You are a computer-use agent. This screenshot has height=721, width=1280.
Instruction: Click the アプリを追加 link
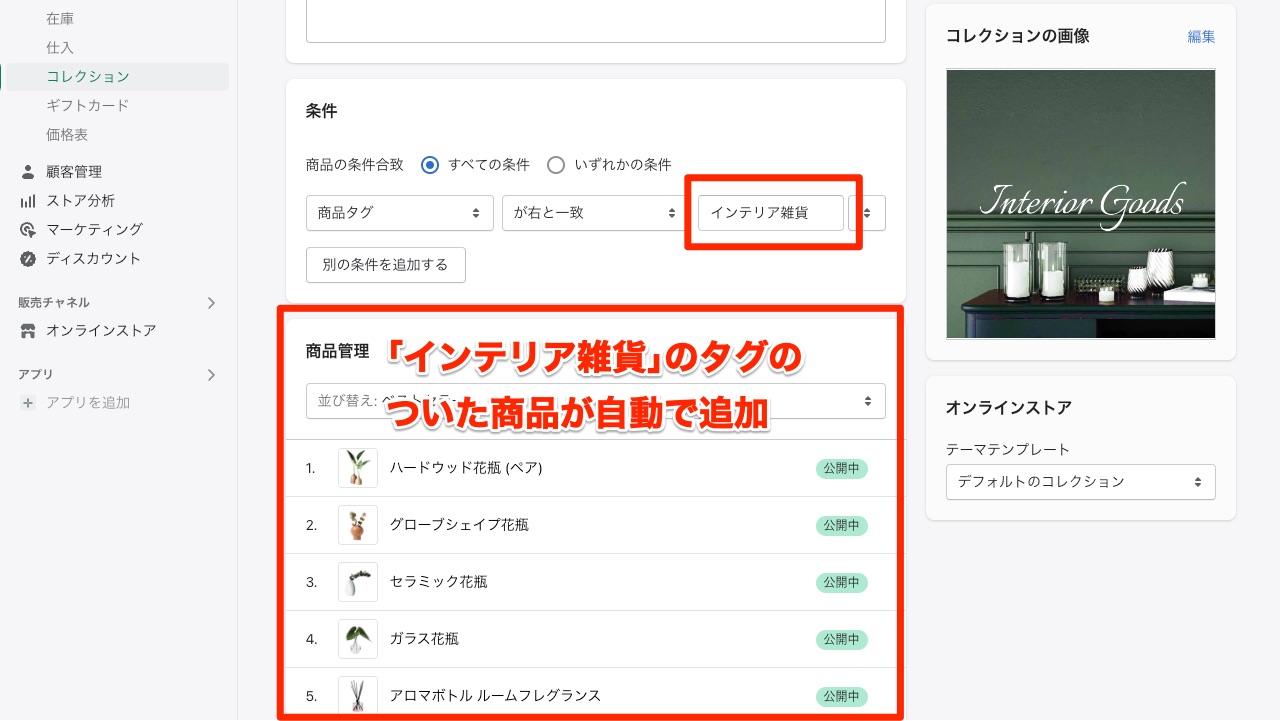coord(88,403)
